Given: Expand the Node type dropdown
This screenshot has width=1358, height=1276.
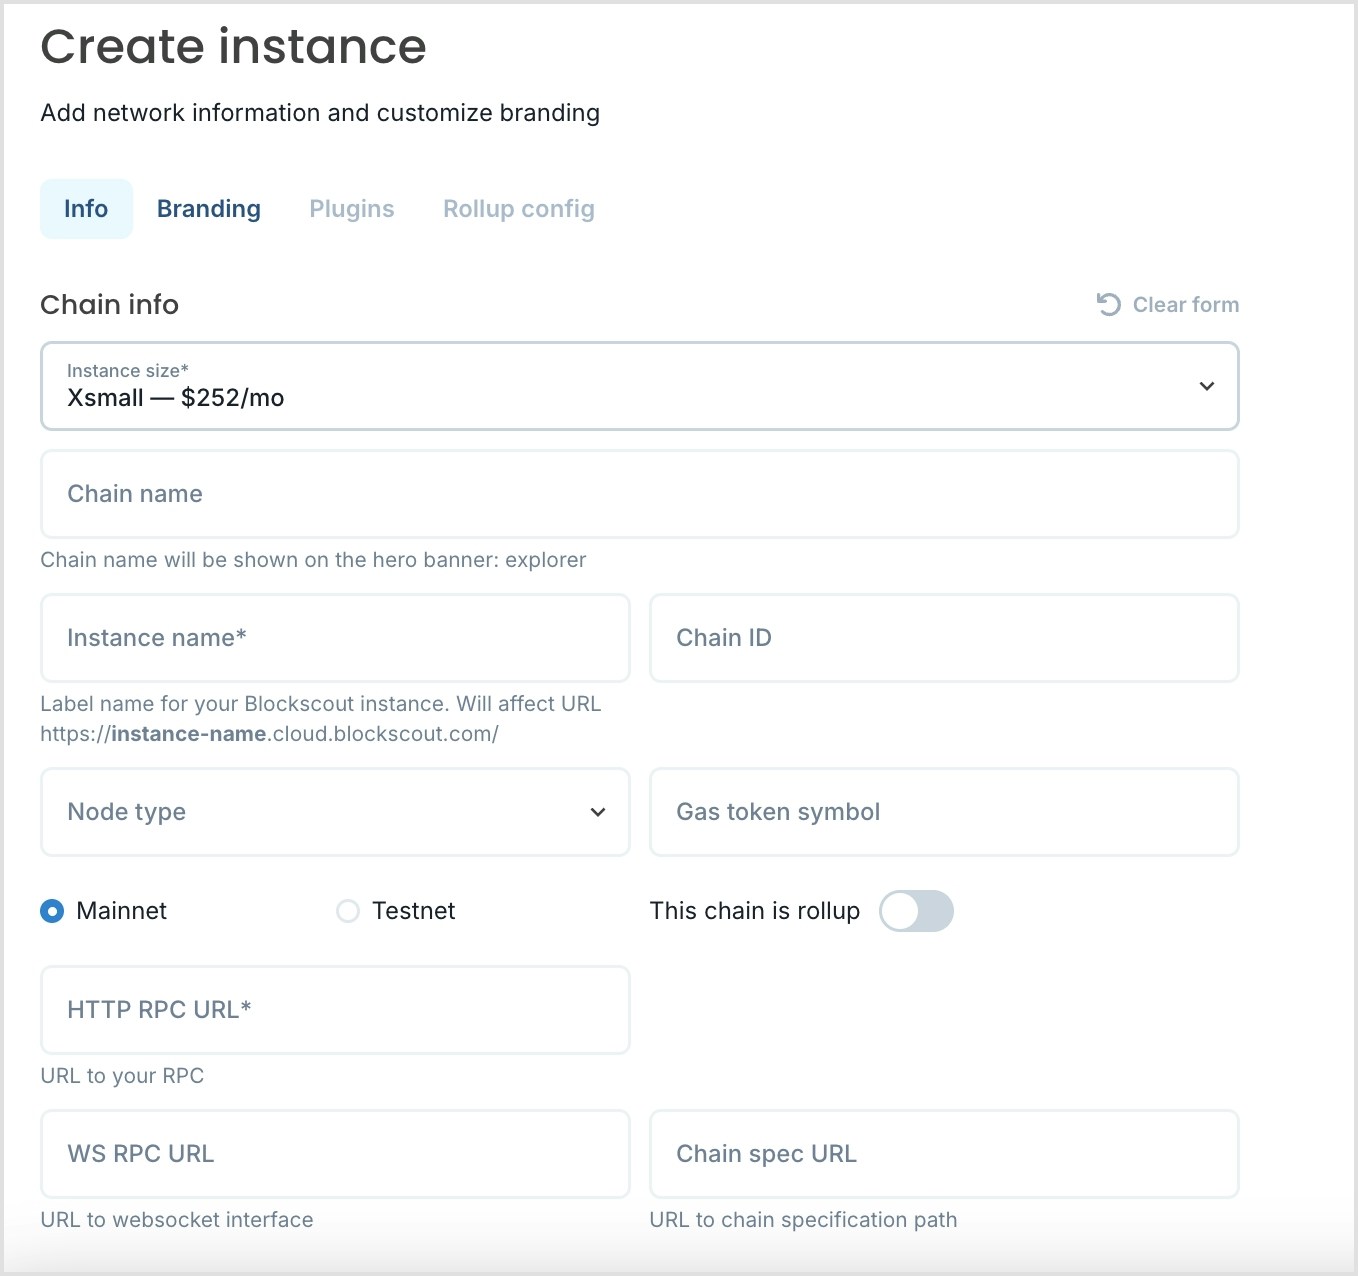Looking at the screenshot, I should (x=335, y=812).
